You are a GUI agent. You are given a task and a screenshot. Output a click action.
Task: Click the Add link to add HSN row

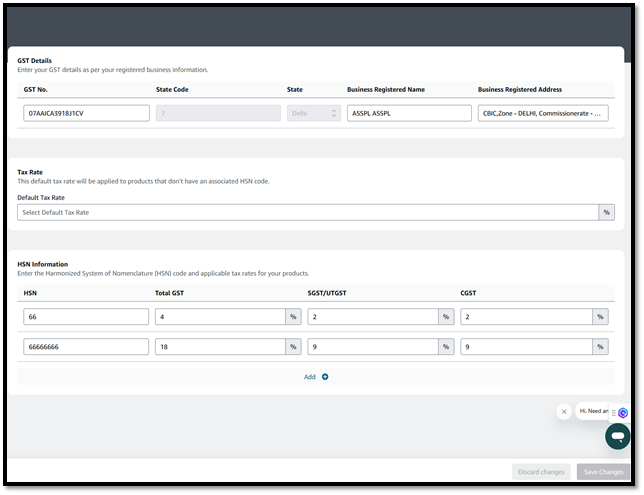tap(310, 377)
